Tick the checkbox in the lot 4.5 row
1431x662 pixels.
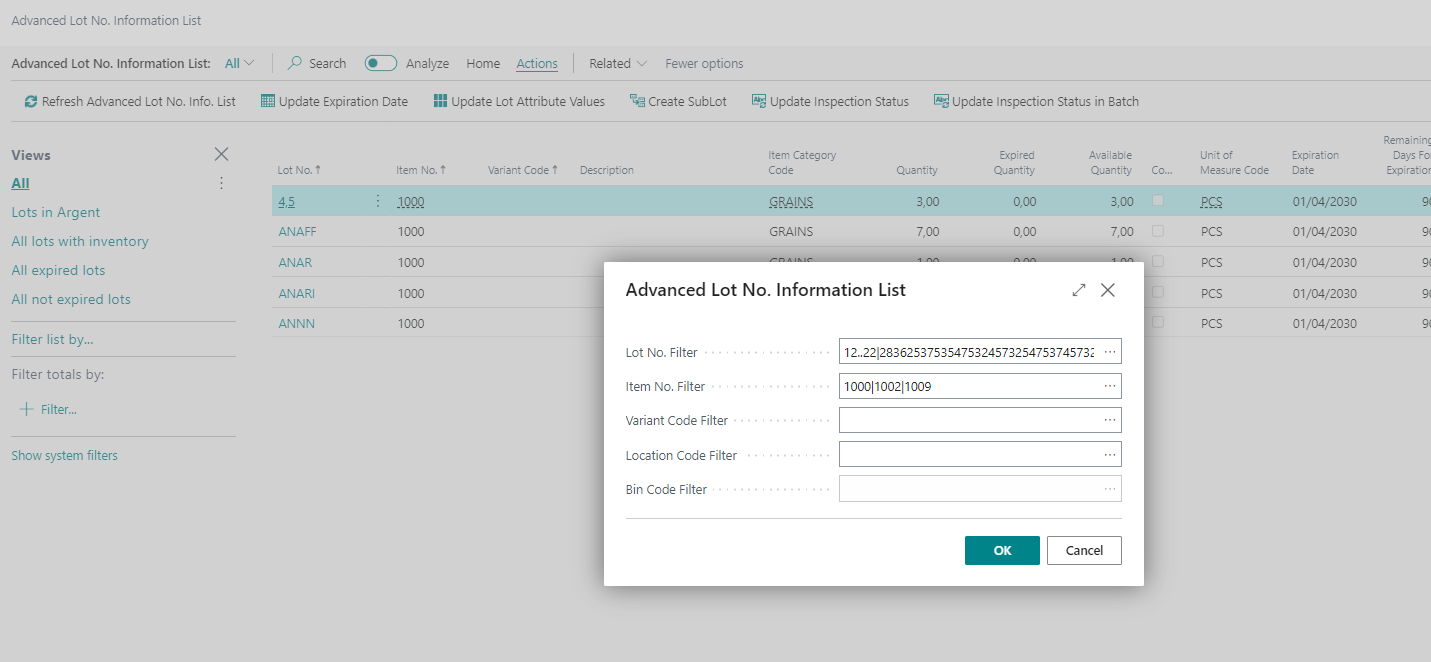[1158, 201]
